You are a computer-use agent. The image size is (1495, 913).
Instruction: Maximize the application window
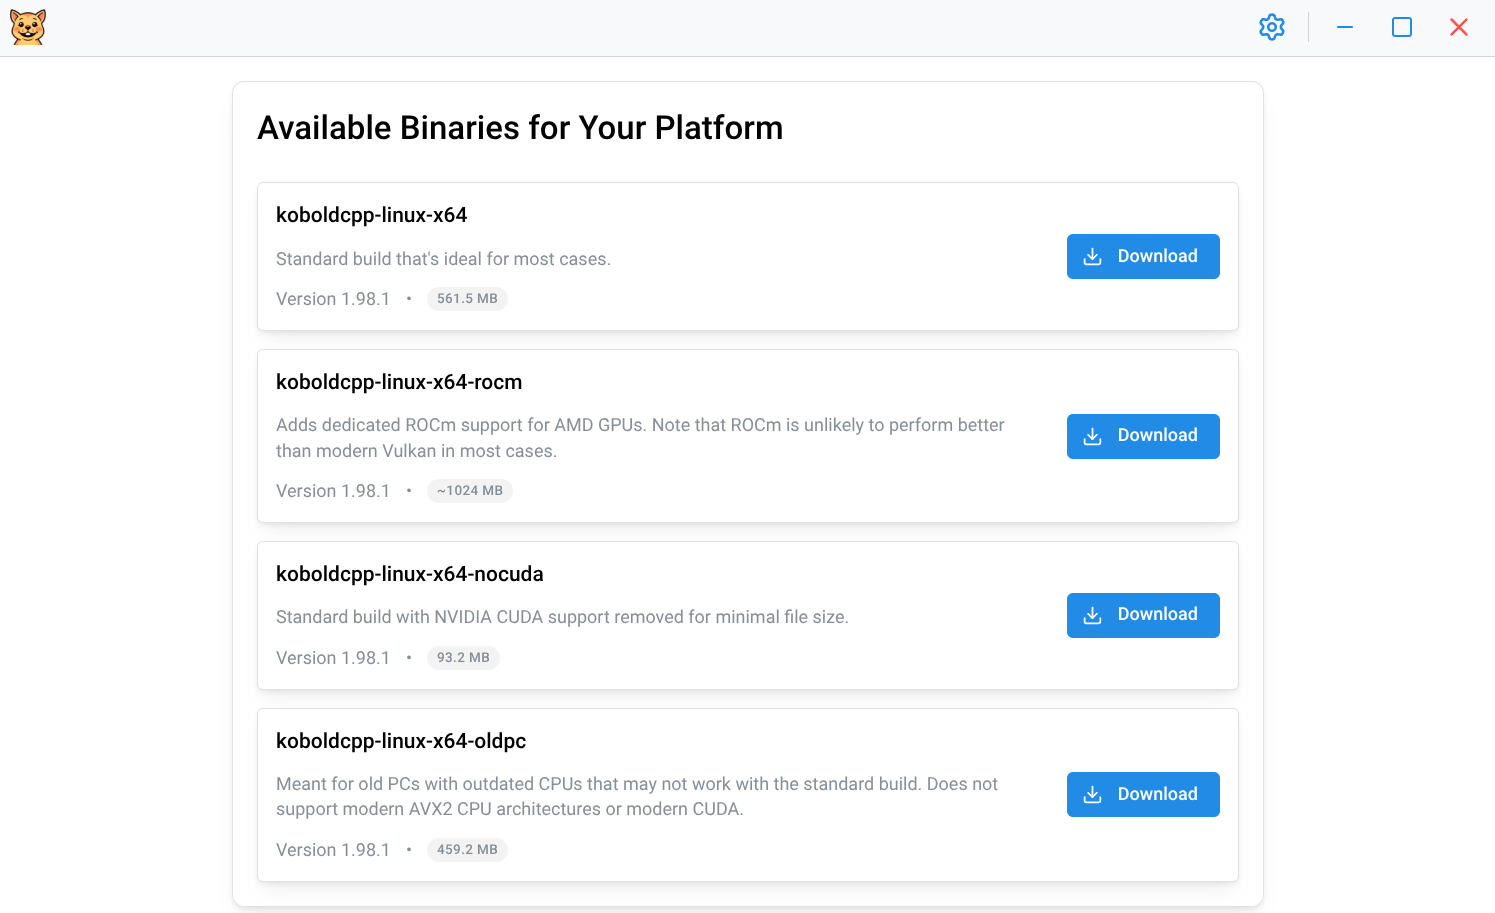(1402, 27)
